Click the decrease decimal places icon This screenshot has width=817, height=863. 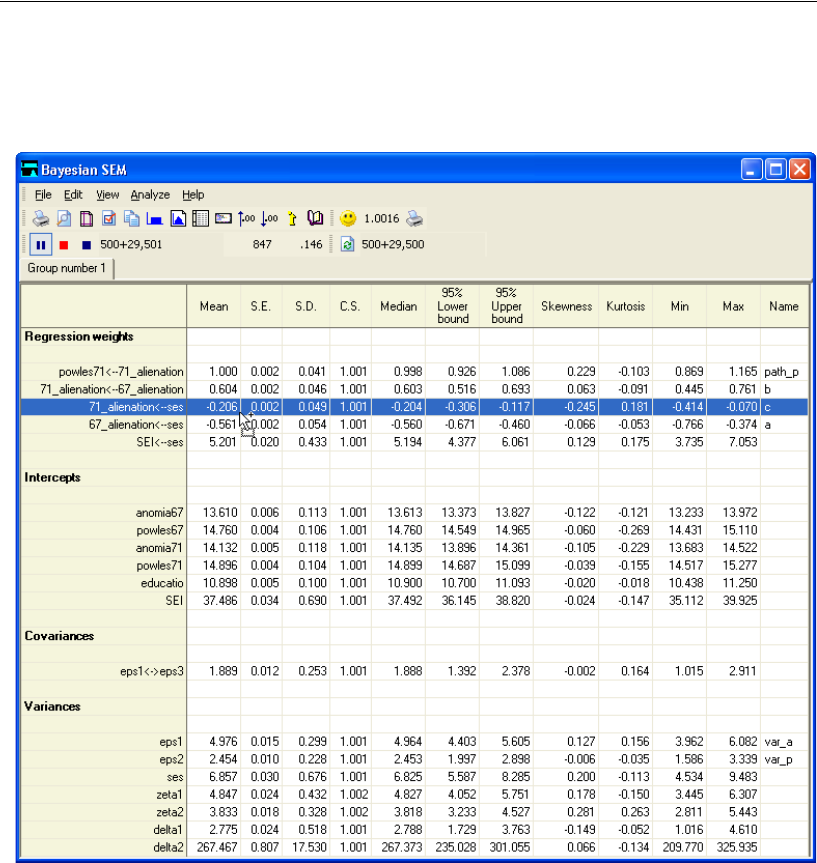[269, 218]
